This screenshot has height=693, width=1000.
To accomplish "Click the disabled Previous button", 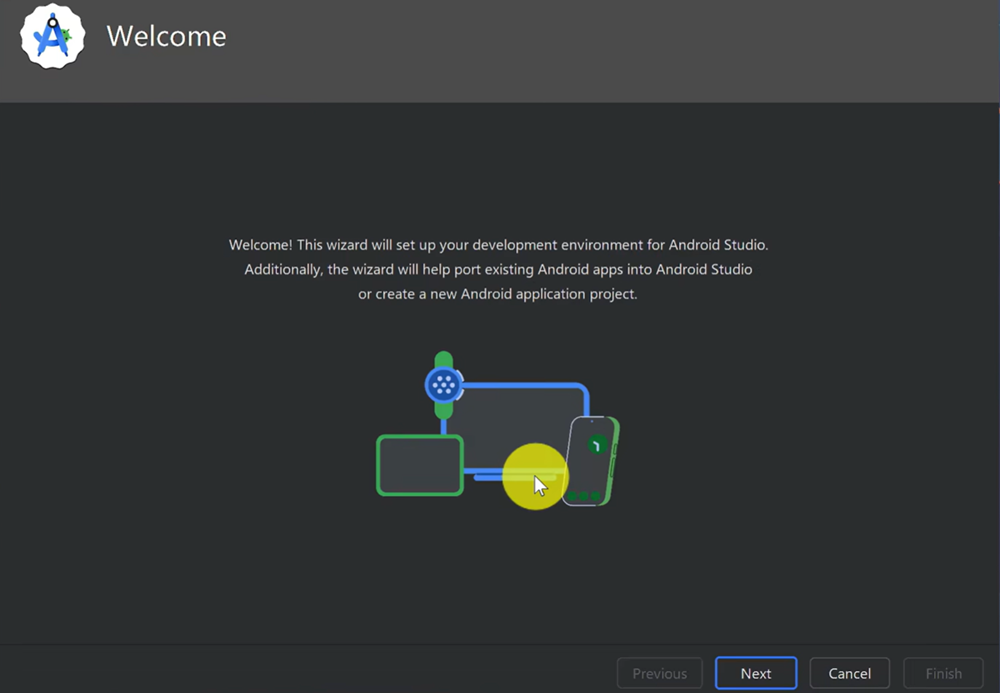I will pos(660,673).
